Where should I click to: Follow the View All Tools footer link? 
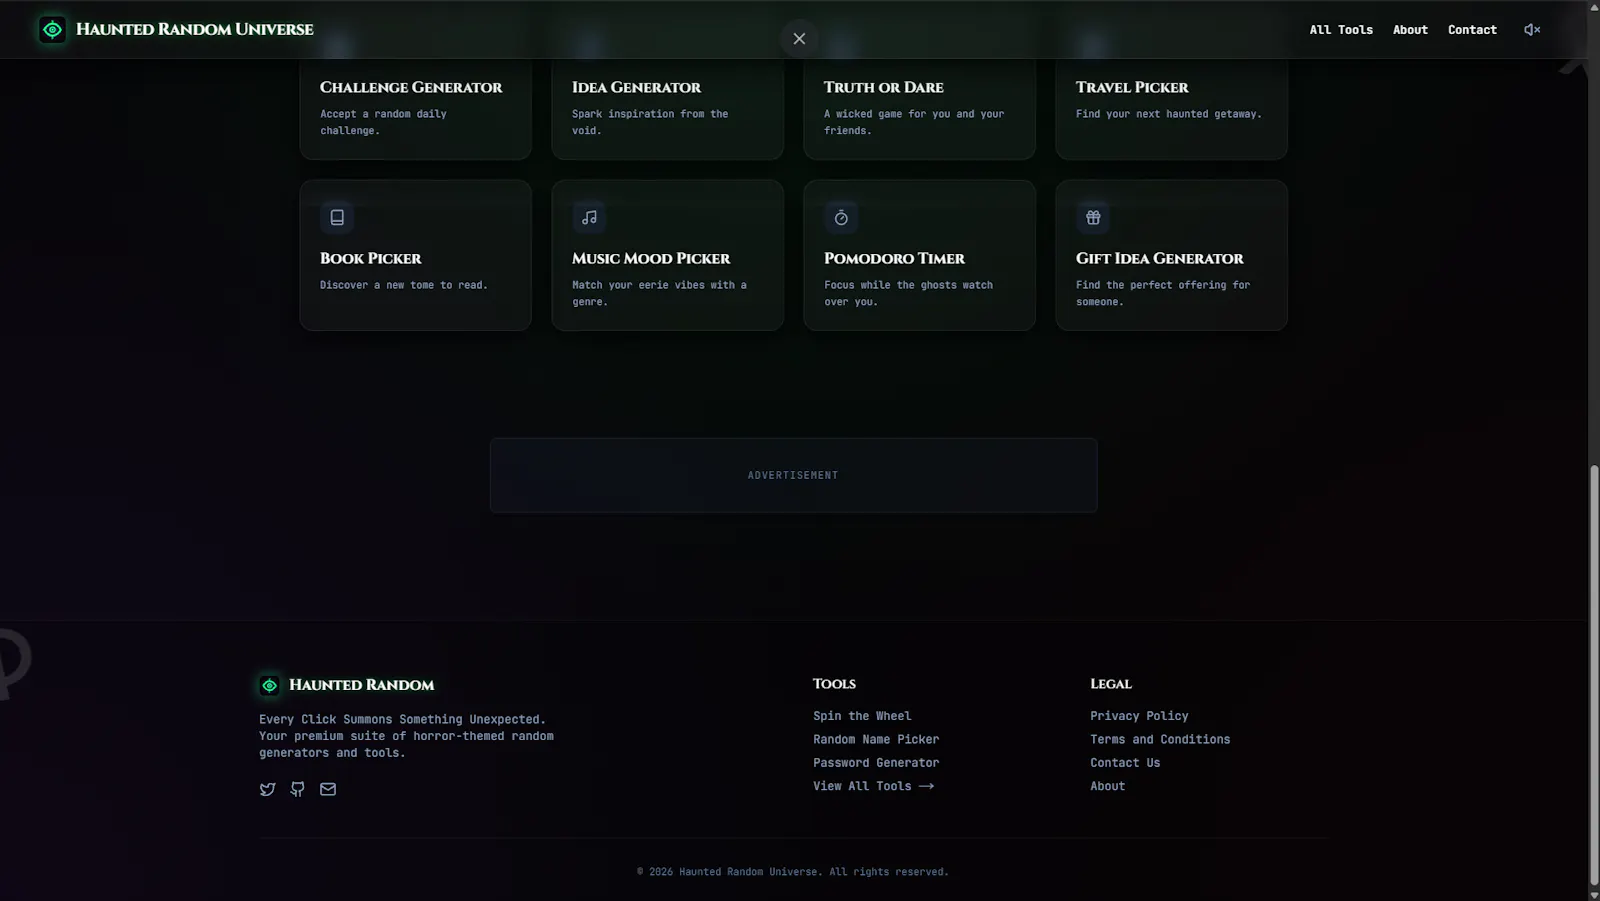point(873,786)
